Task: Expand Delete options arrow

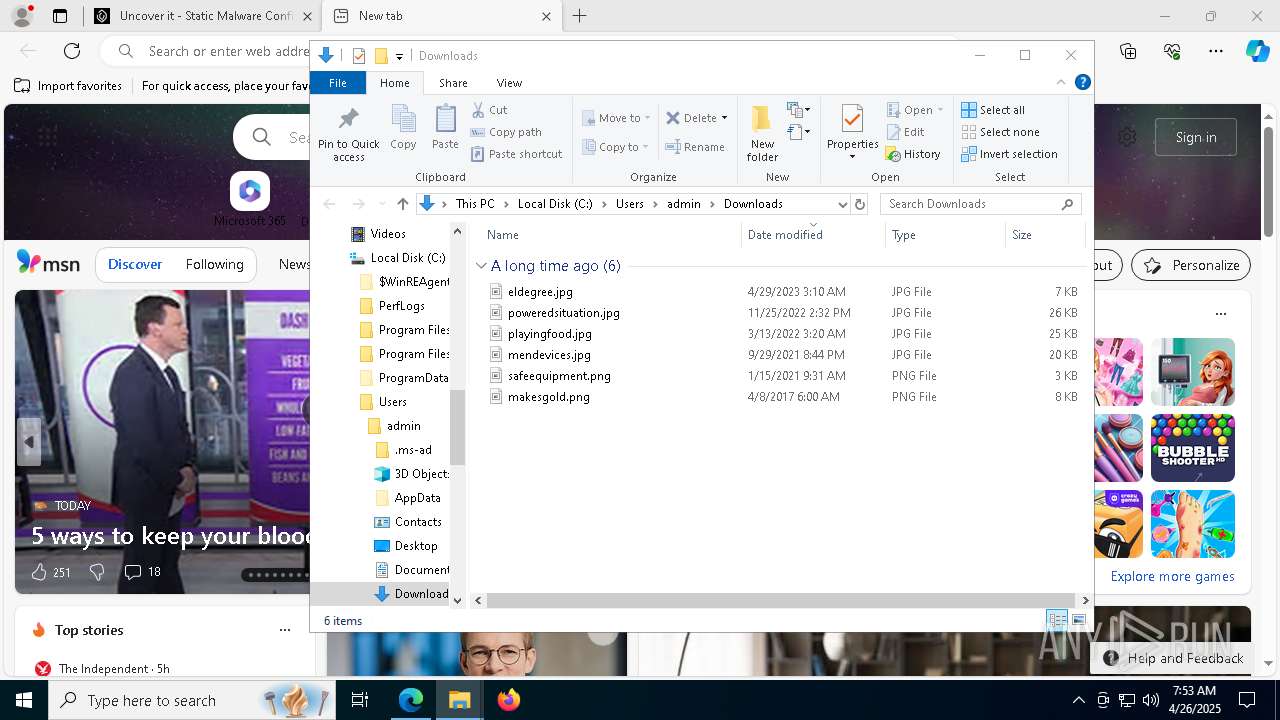Action: point(725,118)
